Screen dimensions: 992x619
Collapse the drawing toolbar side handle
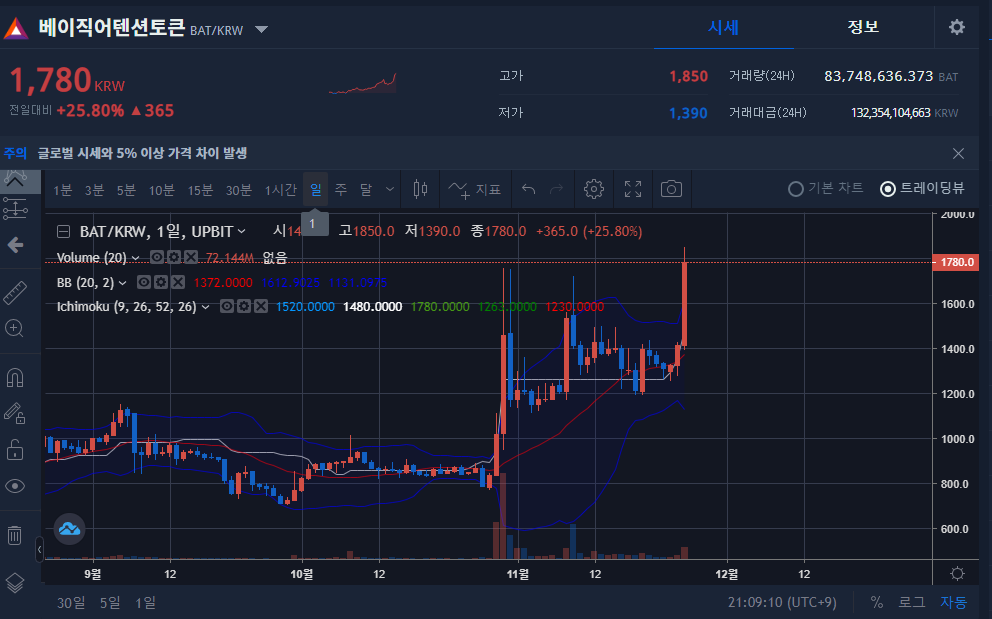pyautogui.click(x=39, y=549)
